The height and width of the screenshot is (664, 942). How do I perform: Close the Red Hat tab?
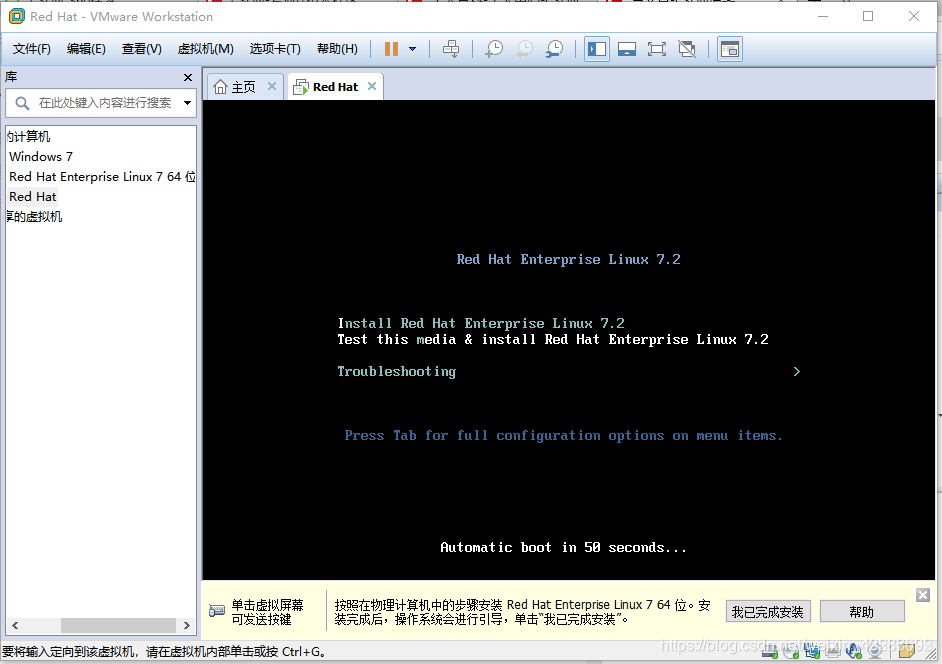372,86
